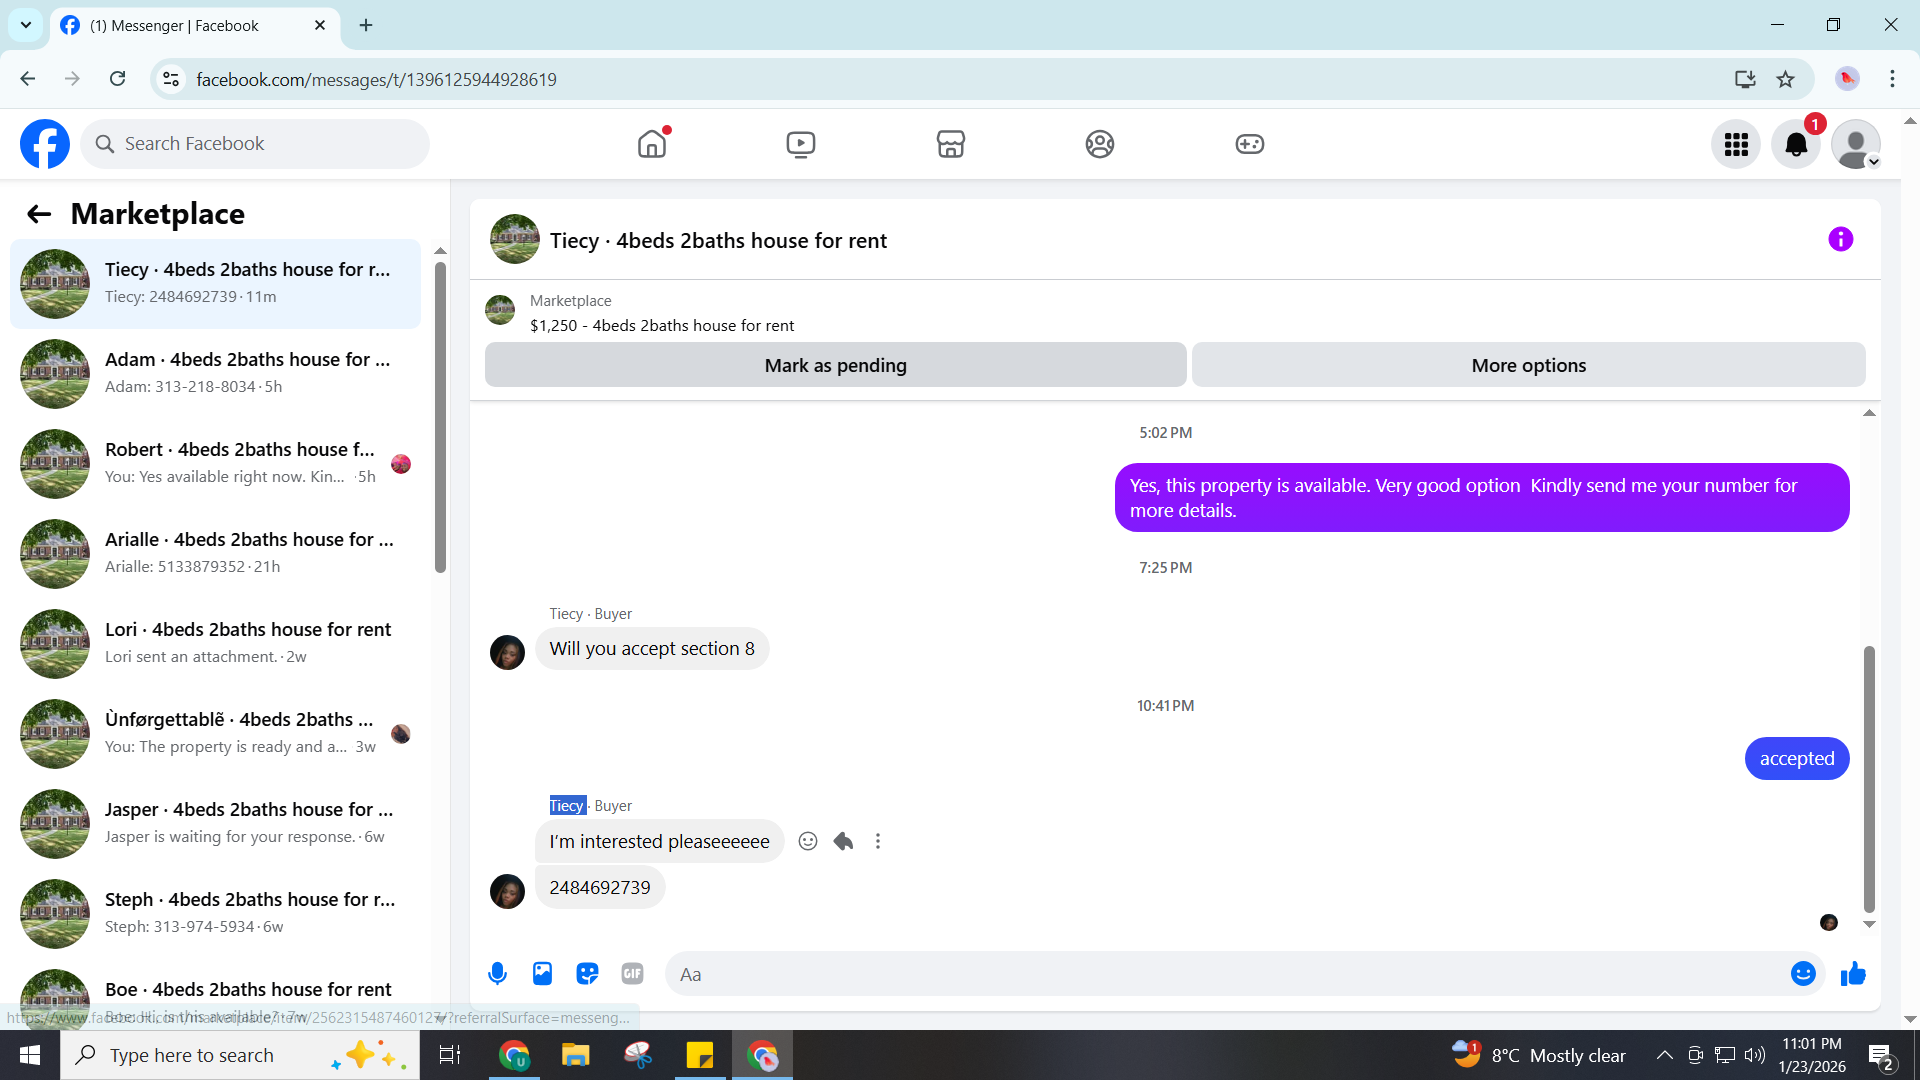This screenshot has height=1080, width=1920.
Task: Open the GIF picker
Action: (x=632, y=973)
